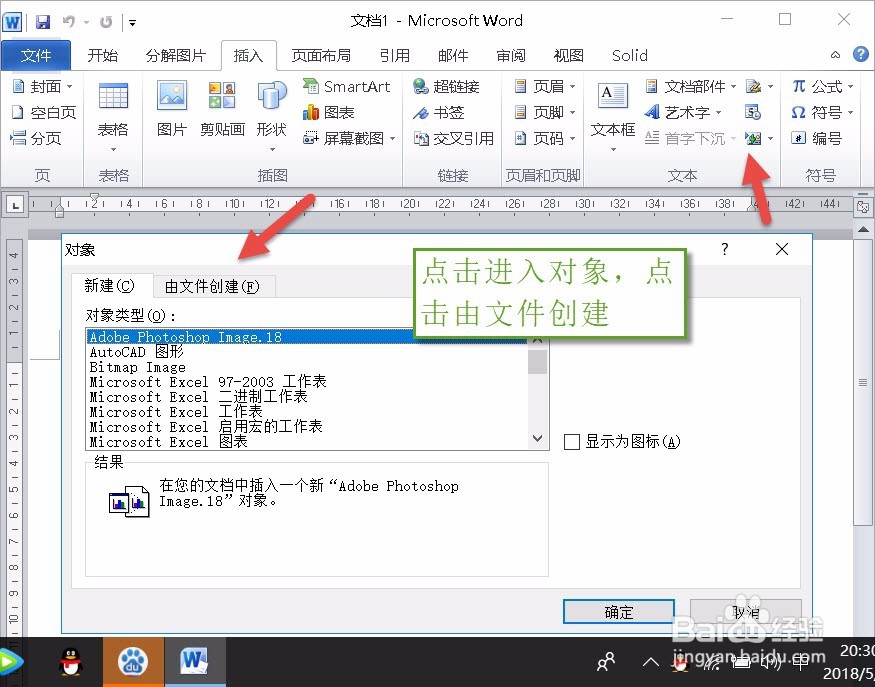Insert an equation (公式)
875x687 pixels.
point(823,87)
